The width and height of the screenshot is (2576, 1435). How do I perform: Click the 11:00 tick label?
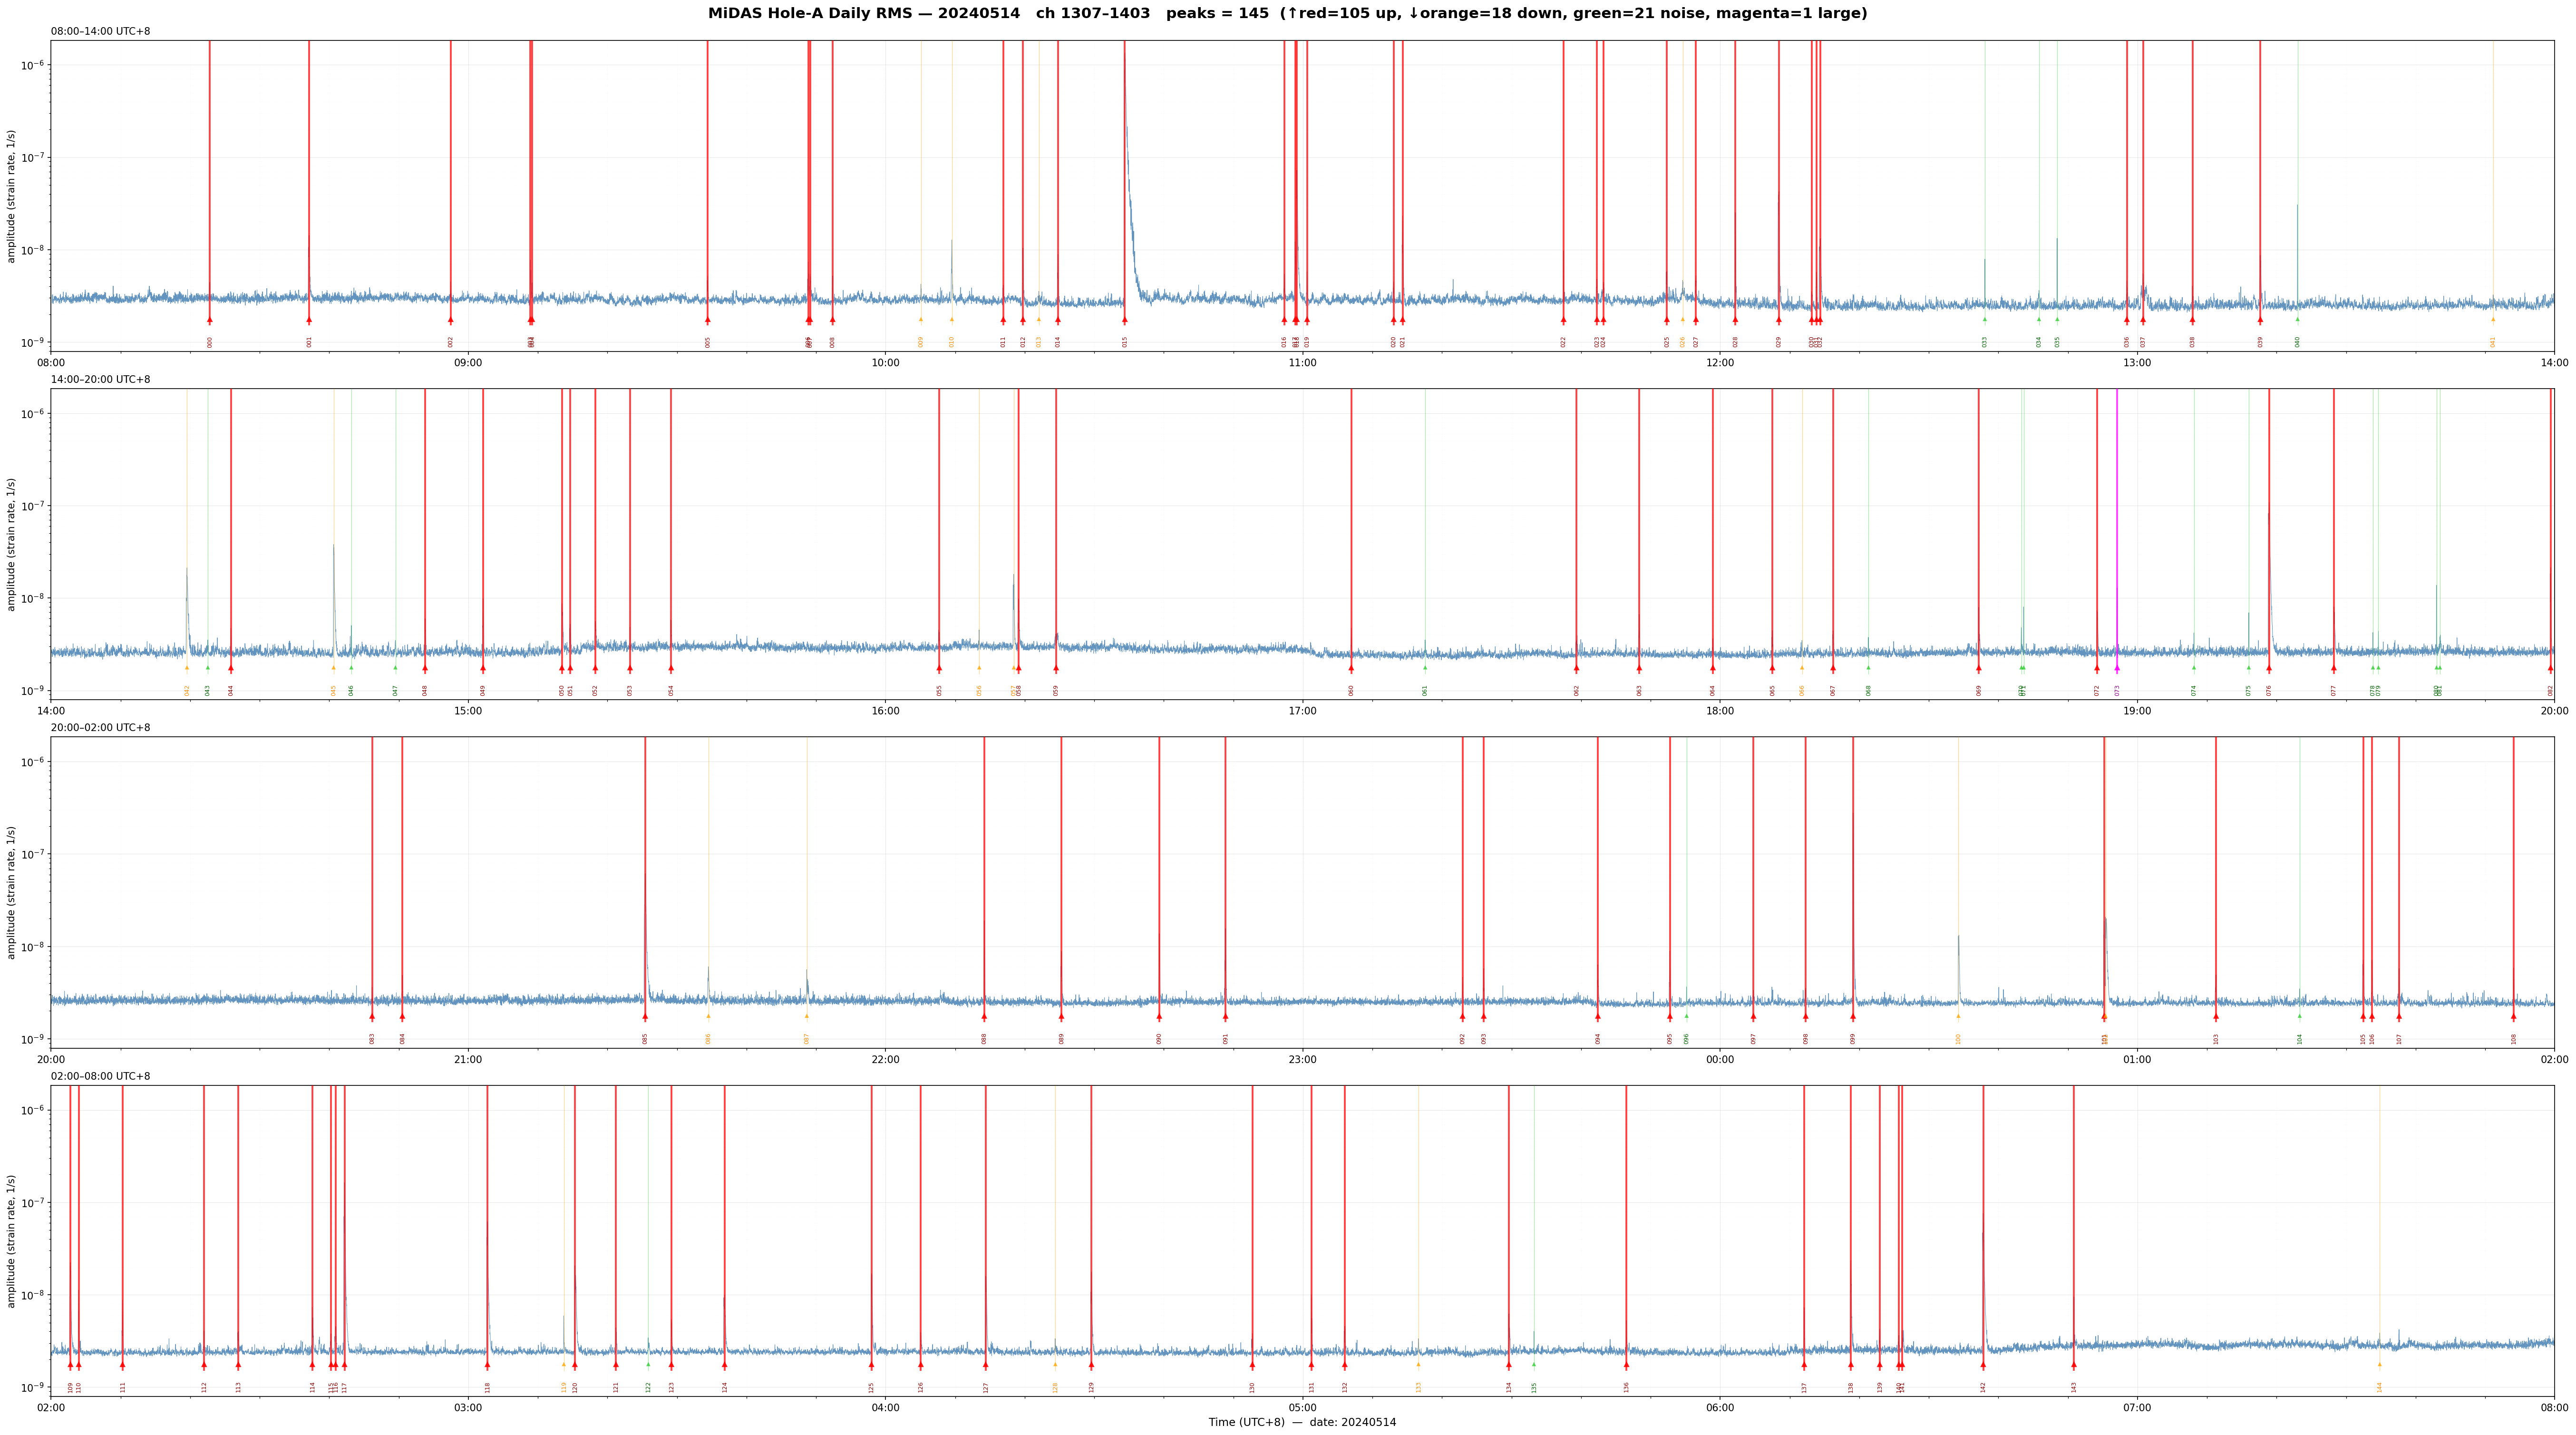click(1302, 362)
